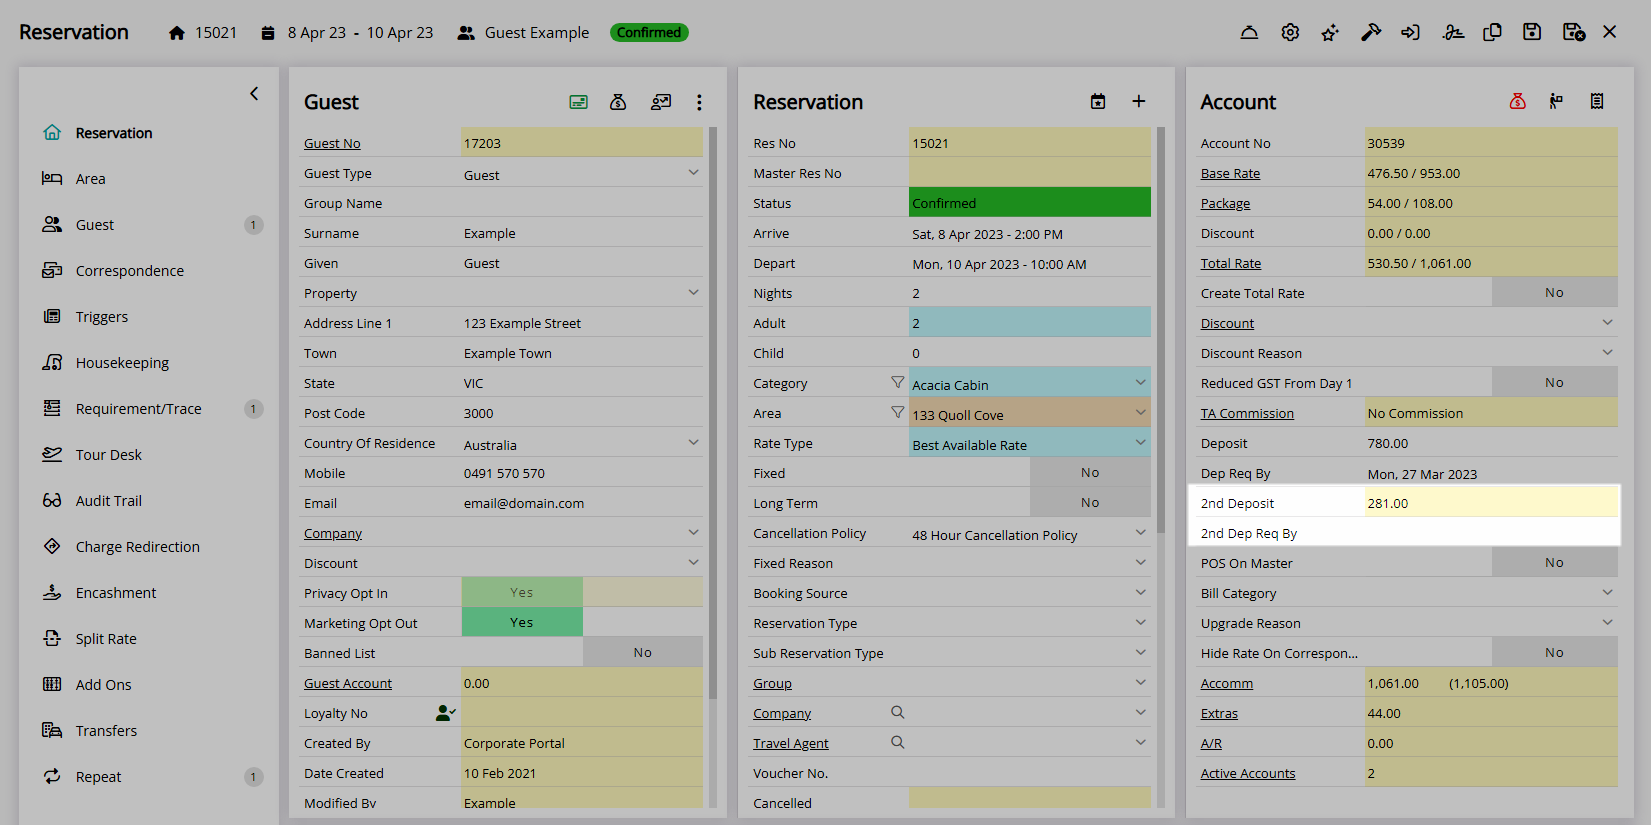Click the green credit card icon in Guest panel
Viewport: 1651px width, 825px height.
pyautogui.click(x=578, y=102)
